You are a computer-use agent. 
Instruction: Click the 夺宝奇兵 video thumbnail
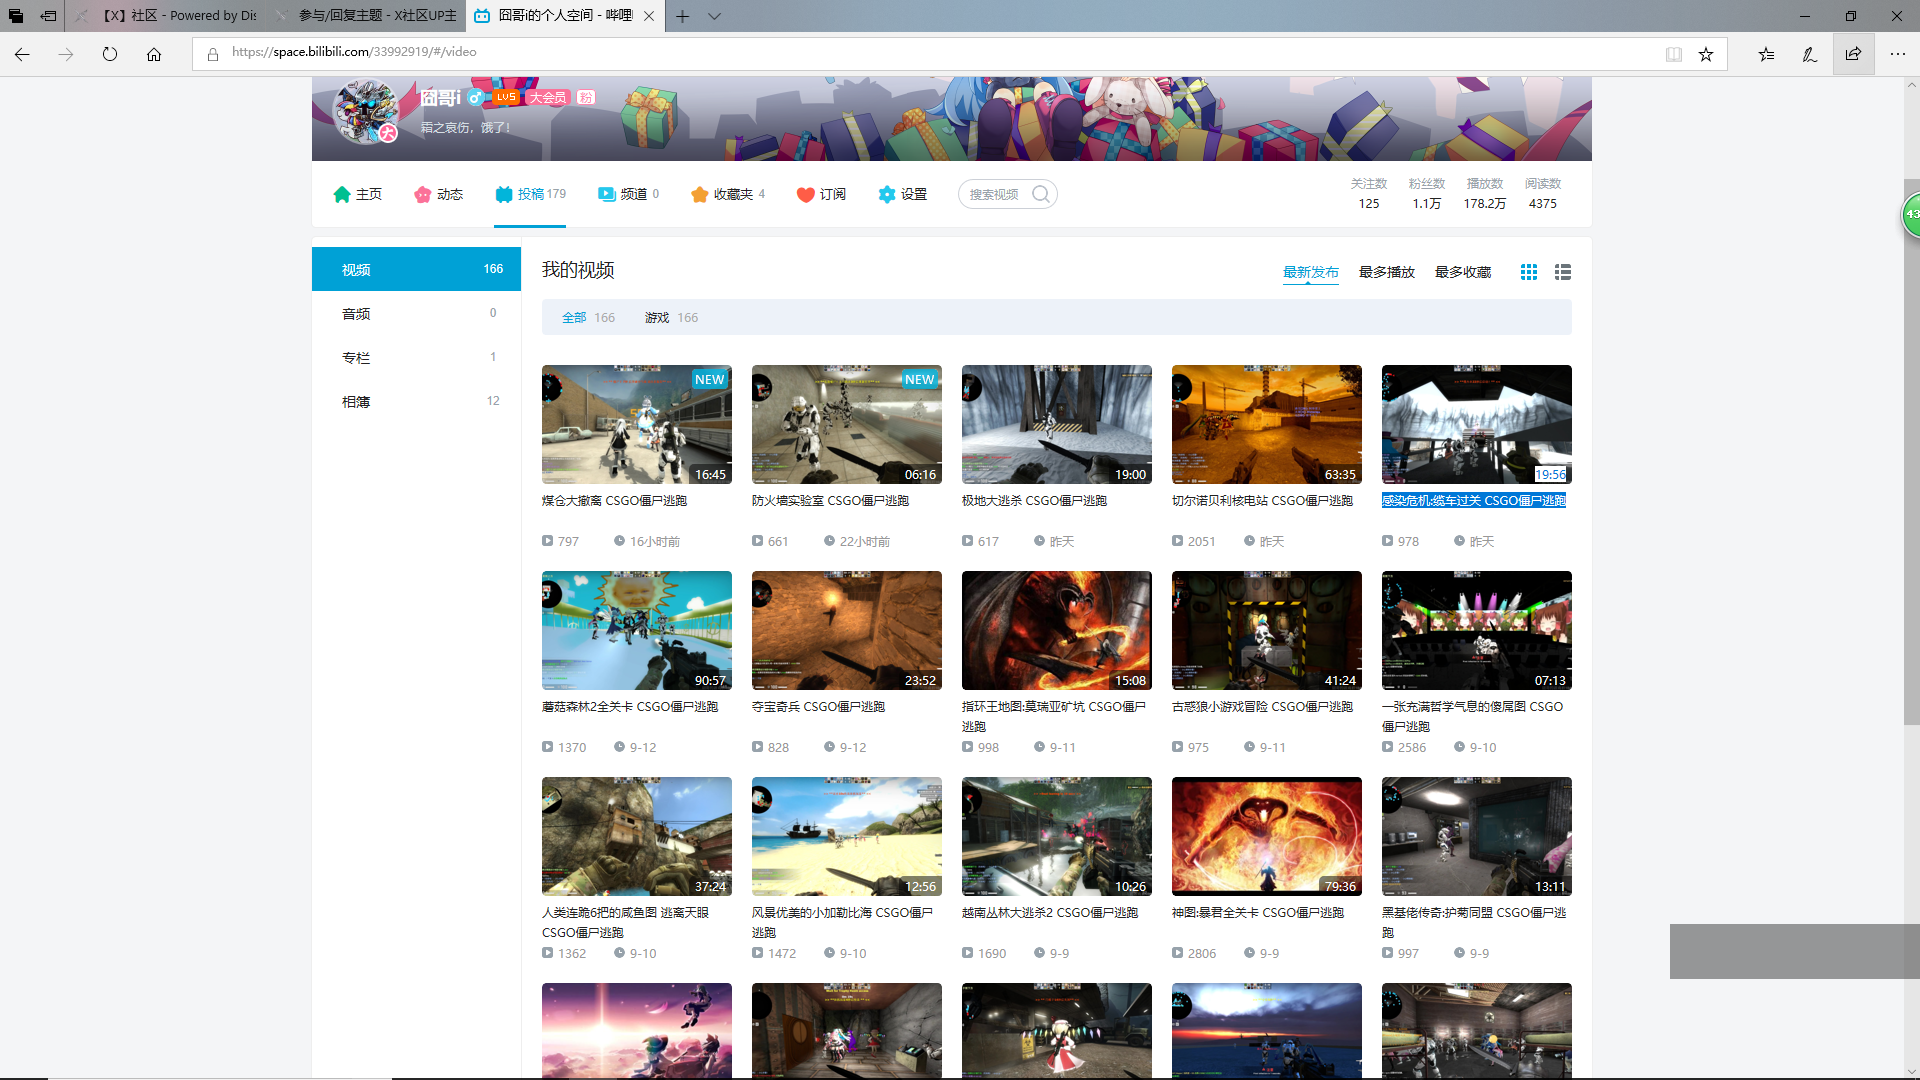click(846, 630)
